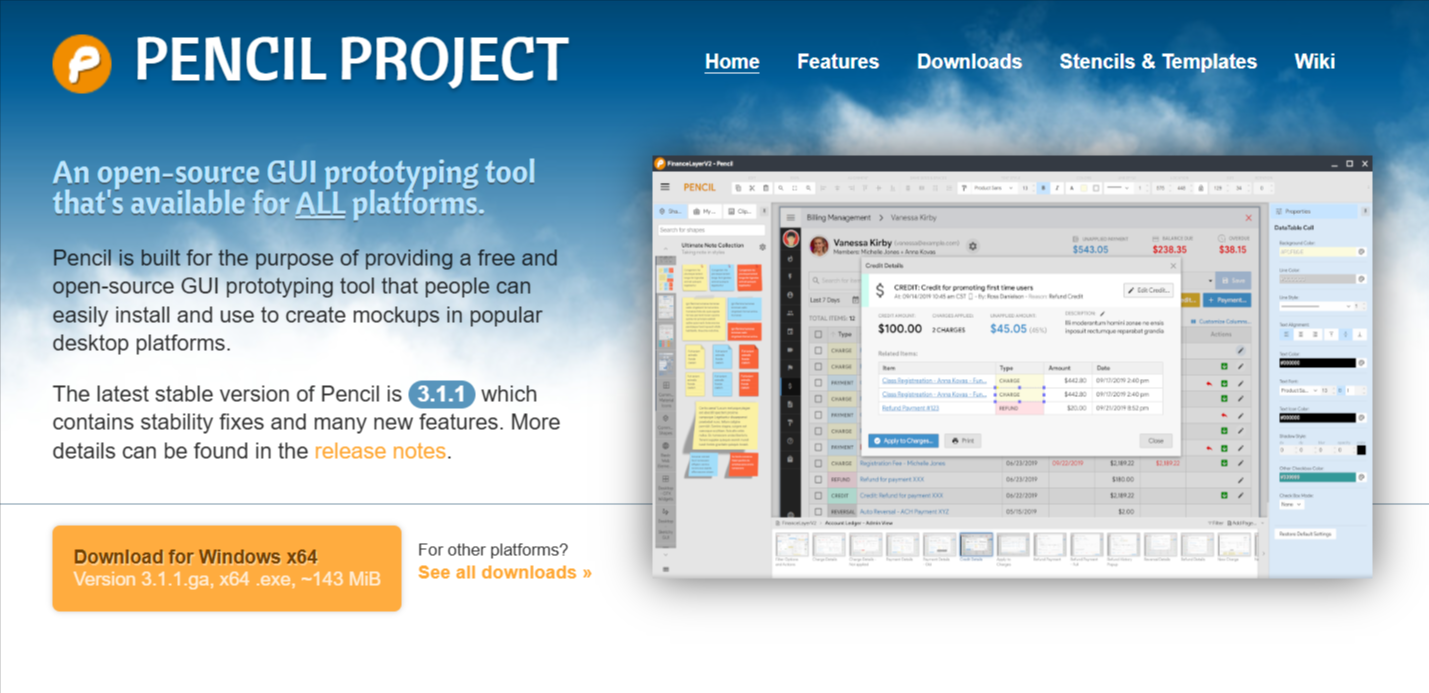Click the Apply to Charges... button
This screenshot has height=693, width=1429.
click(903, 441)
